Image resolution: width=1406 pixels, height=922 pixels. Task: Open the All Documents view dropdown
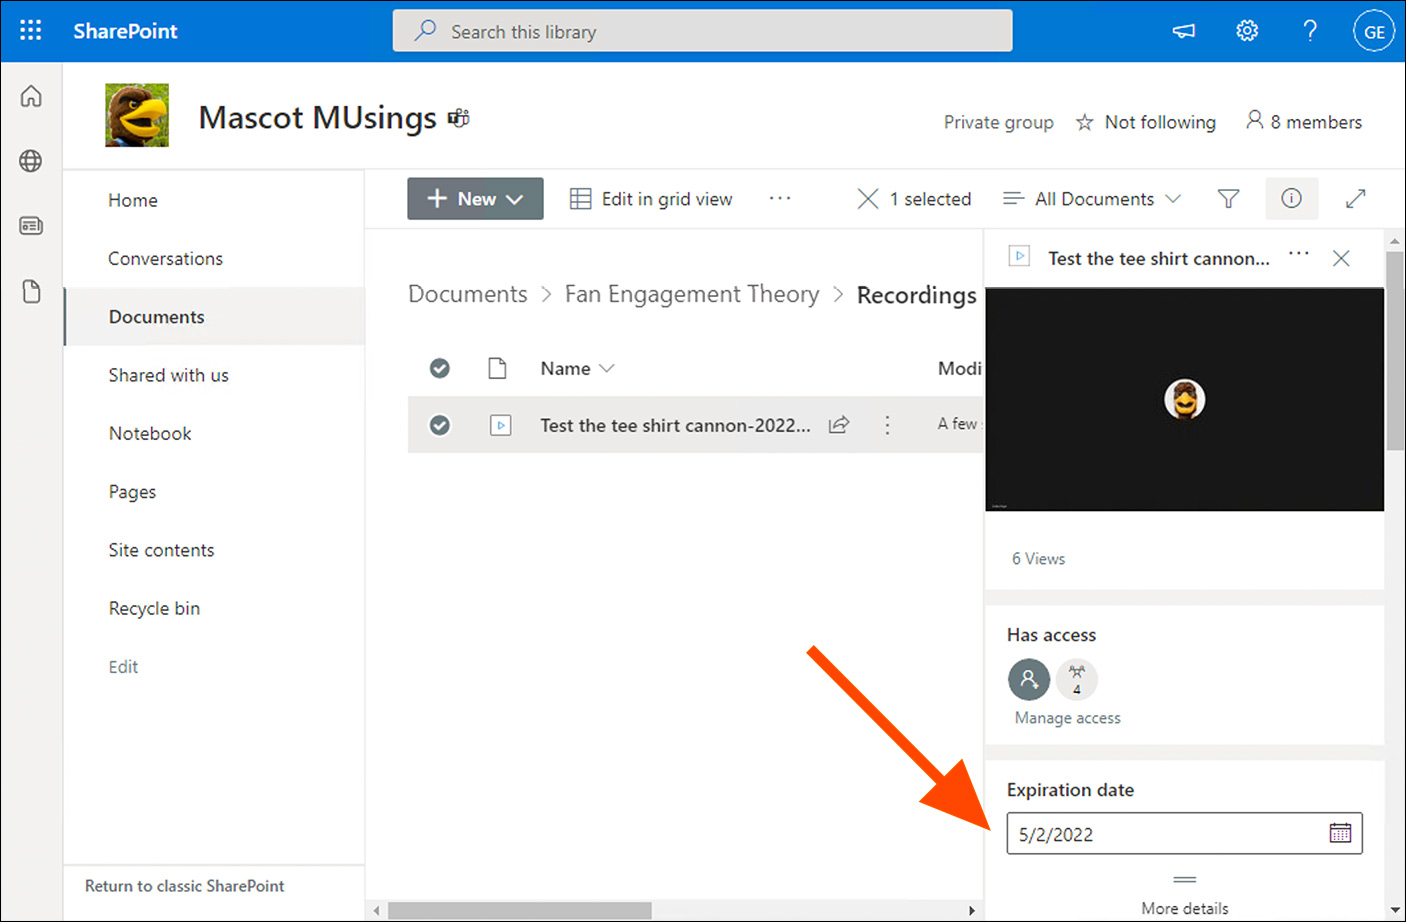(x=1092, y=199)
